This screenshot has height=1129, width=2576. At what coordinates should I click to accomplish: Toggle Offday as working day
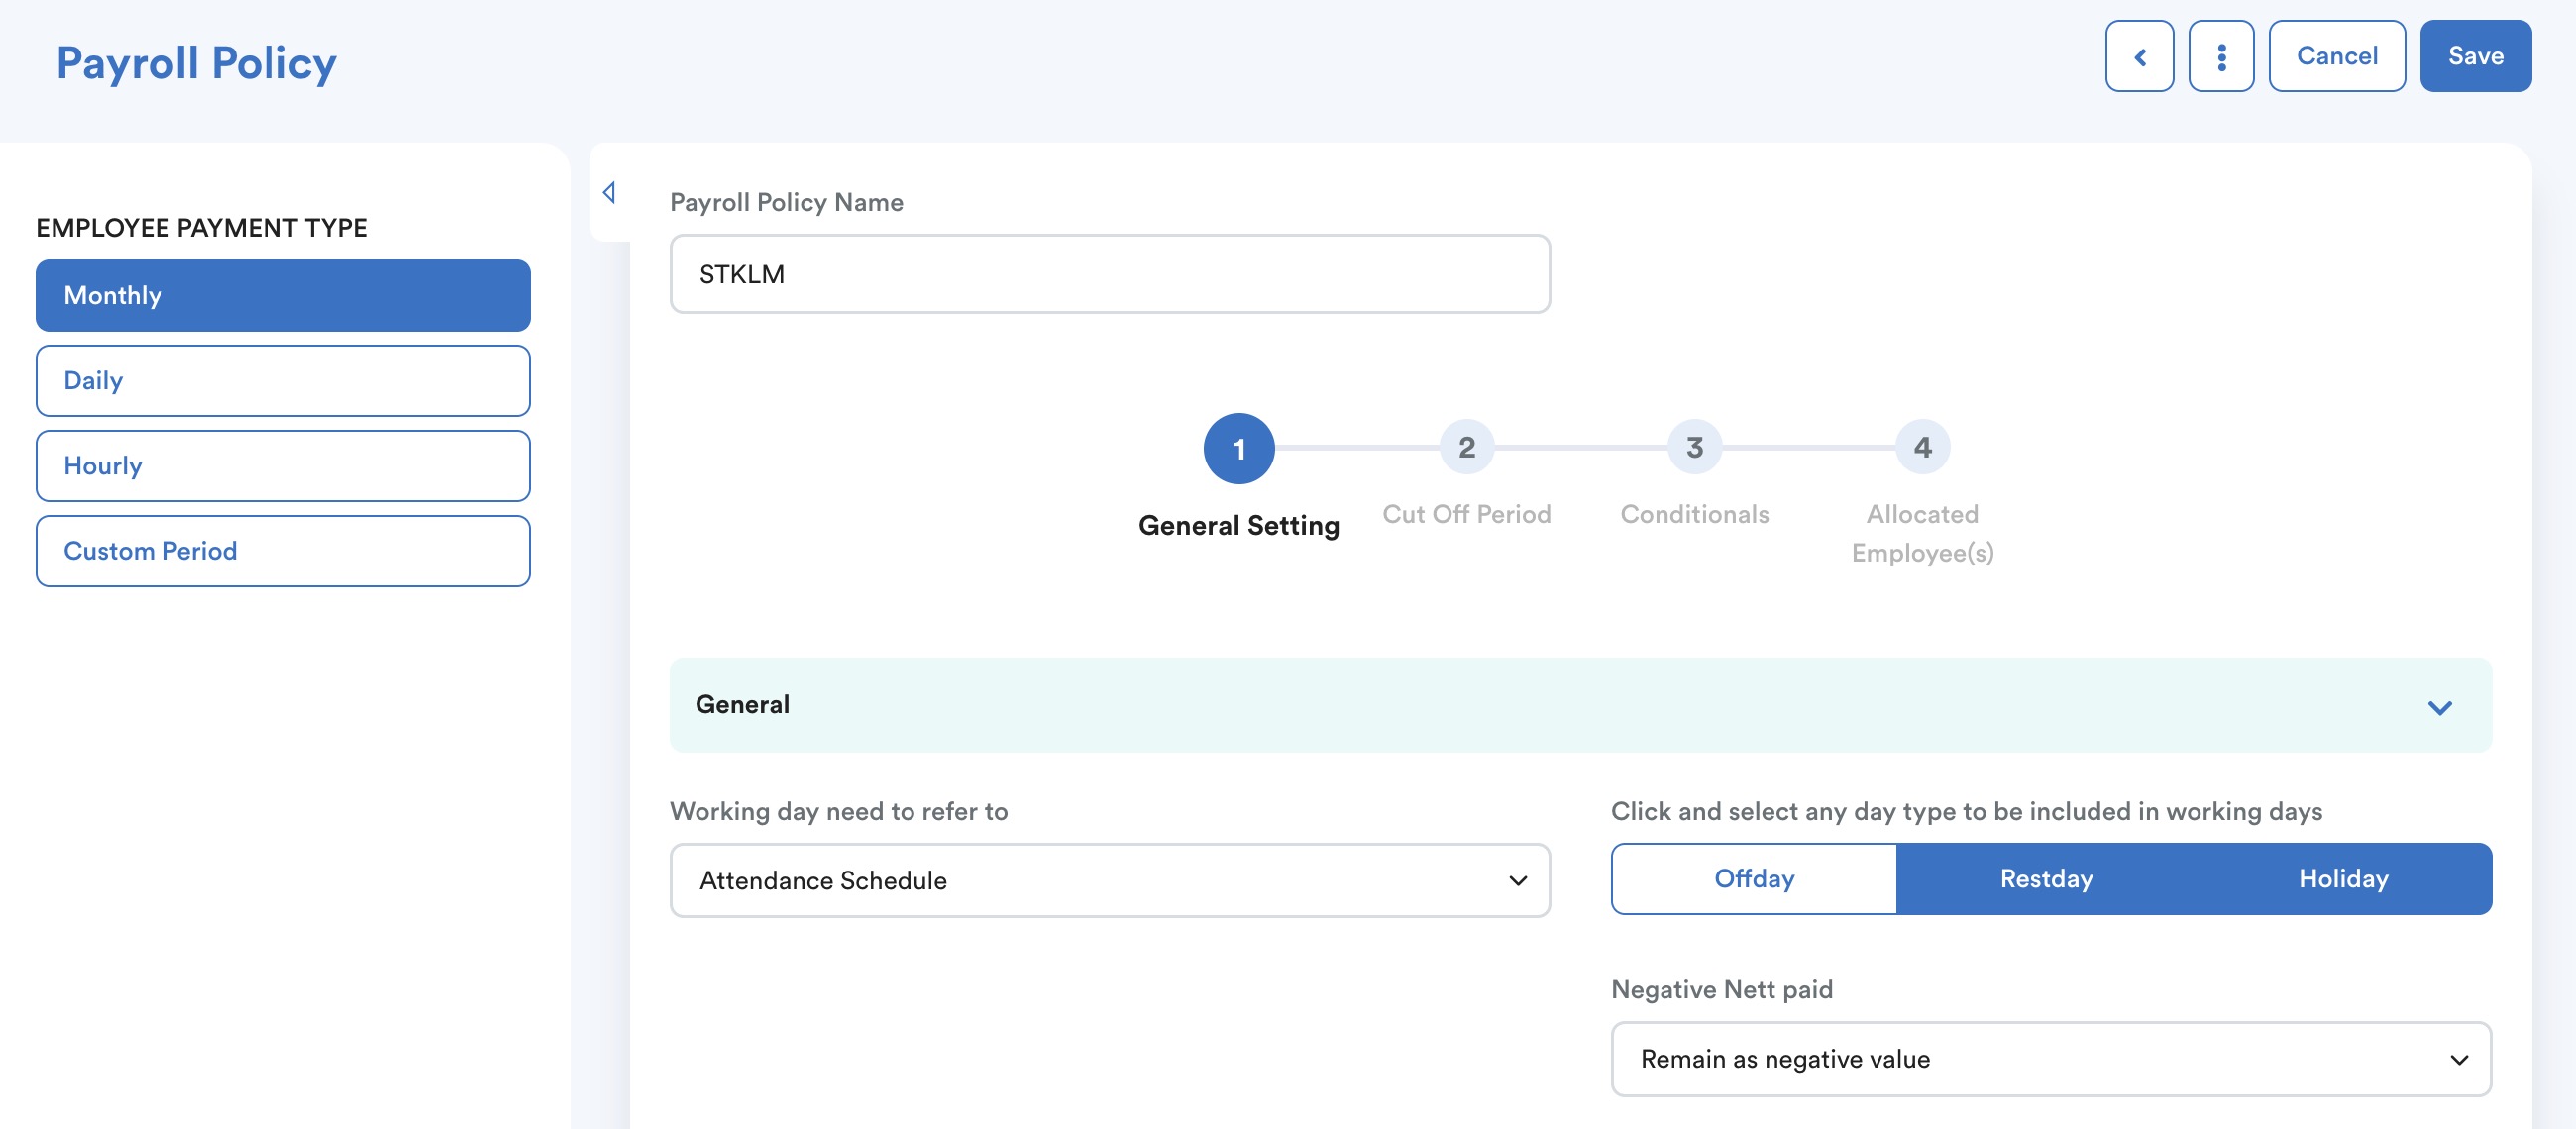1754,878
